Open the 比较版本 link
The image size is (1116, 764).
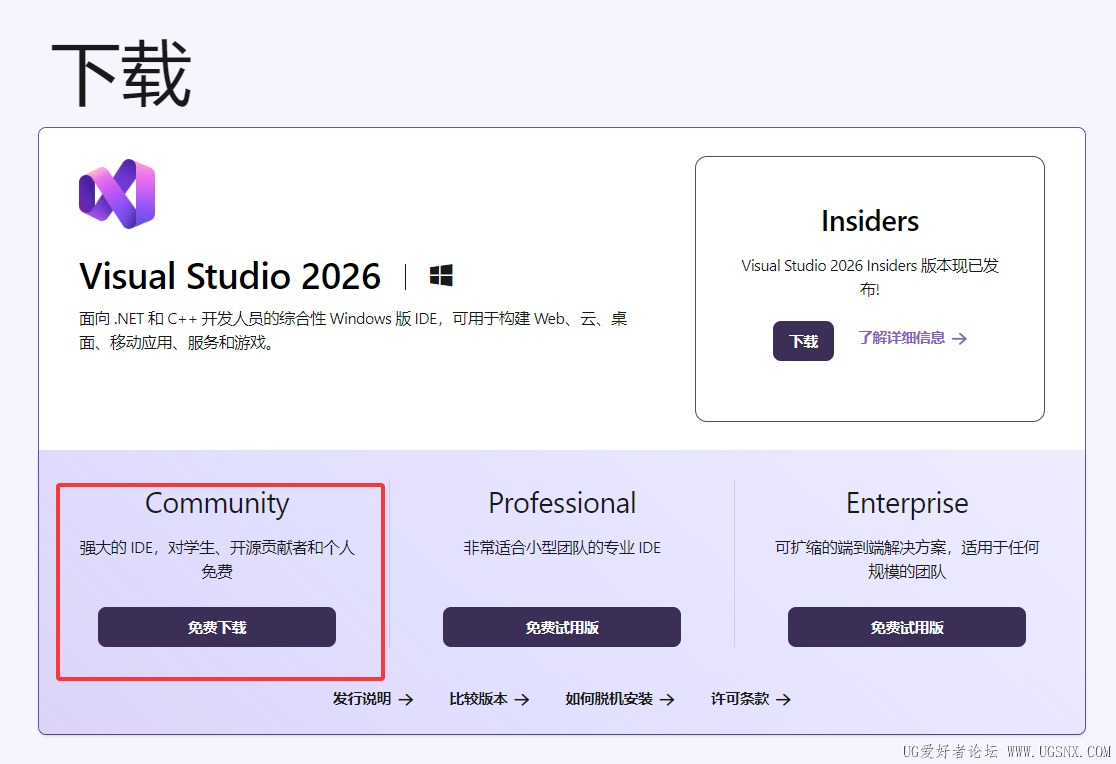[x=489, y=699]
